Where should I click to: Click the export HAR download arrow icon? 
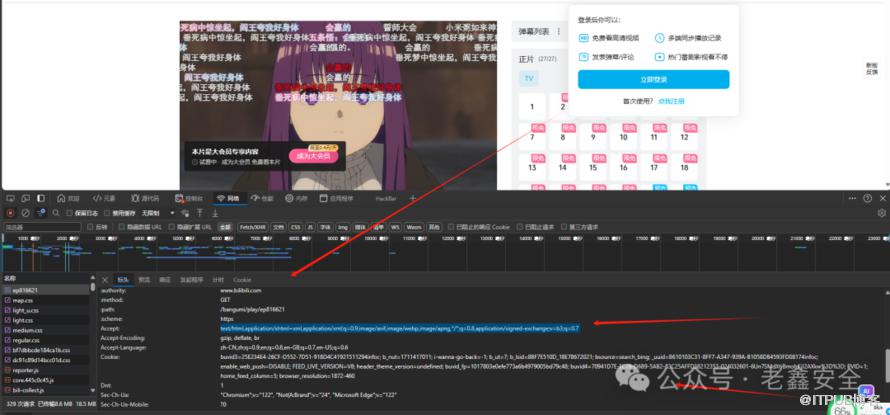[215, 213]
